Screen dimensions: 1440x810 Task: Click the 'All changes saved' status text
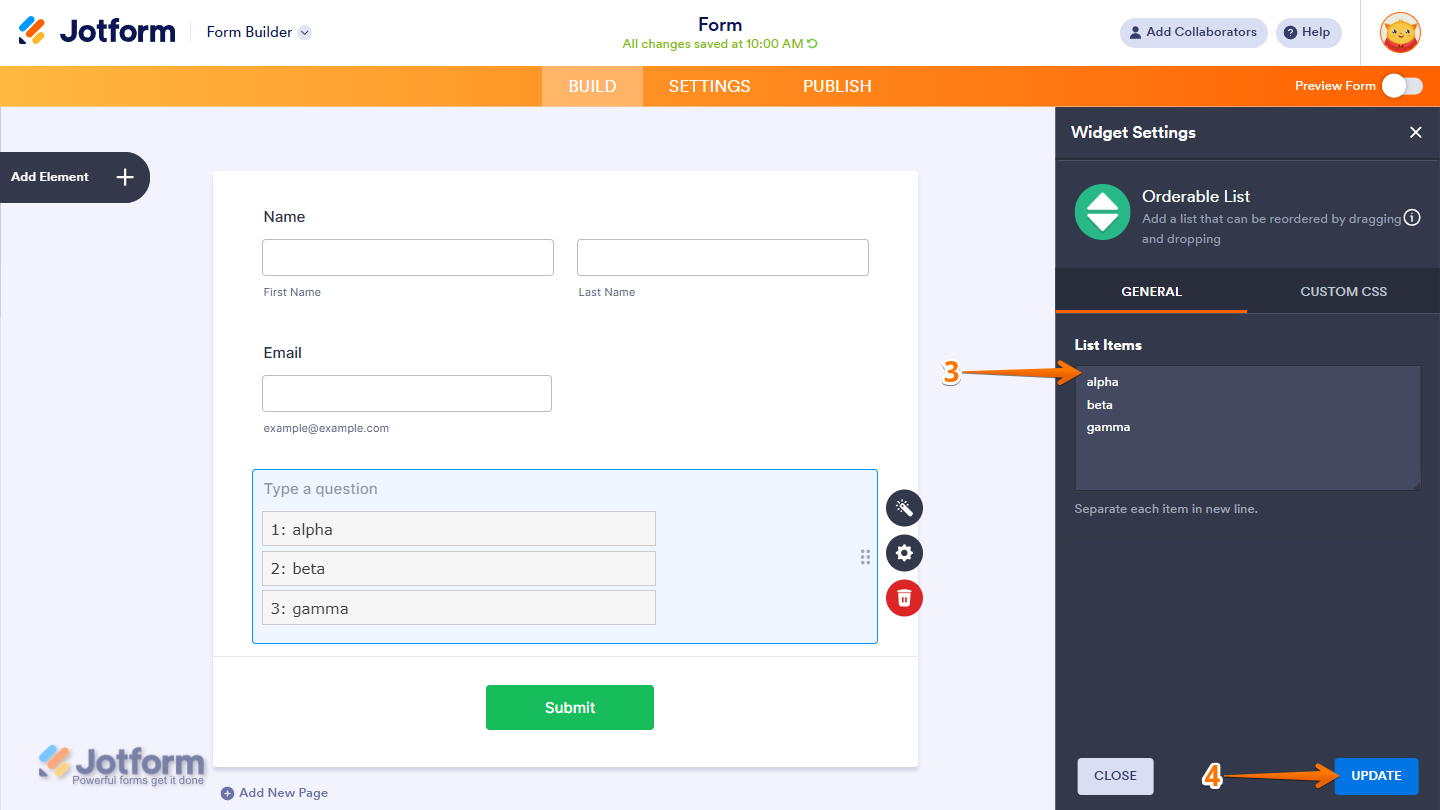coord(712,44)
